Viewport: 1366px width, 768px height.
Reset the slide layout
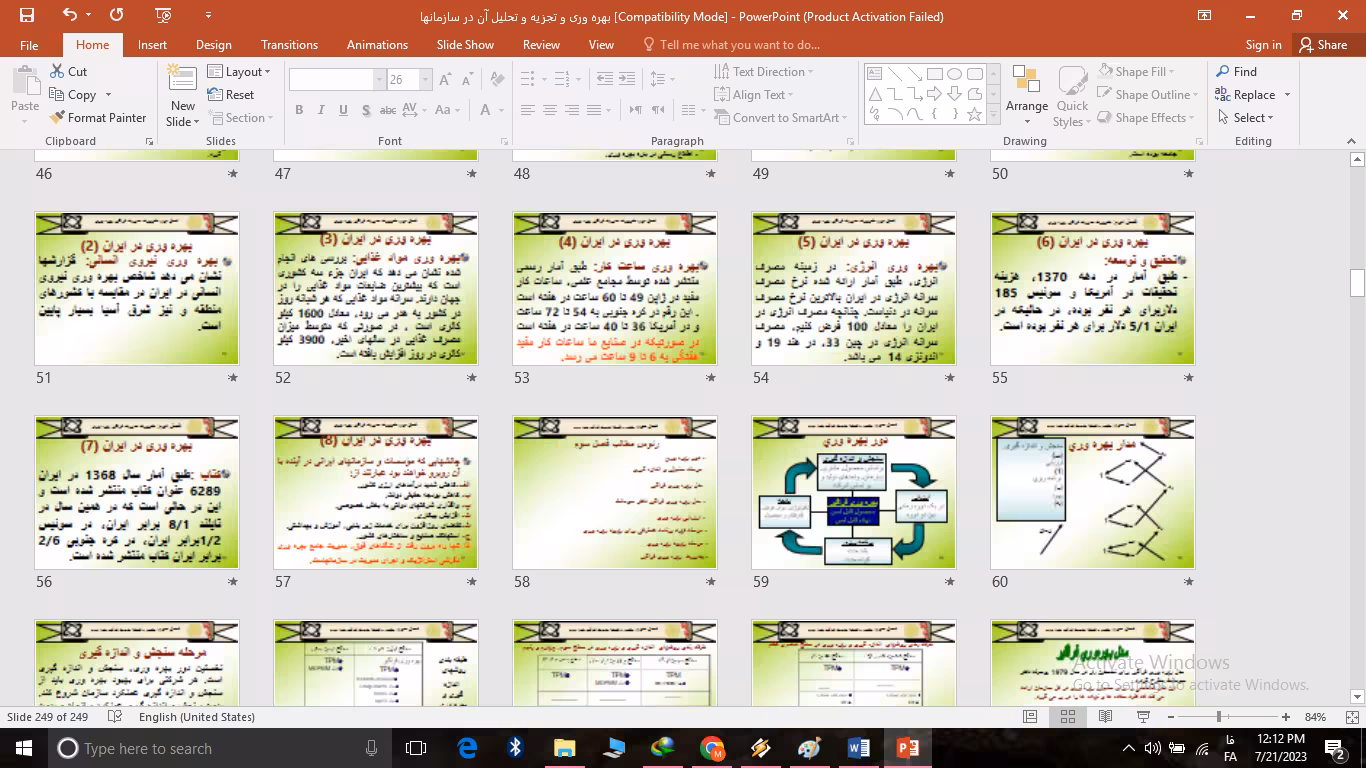pos(232,95)
